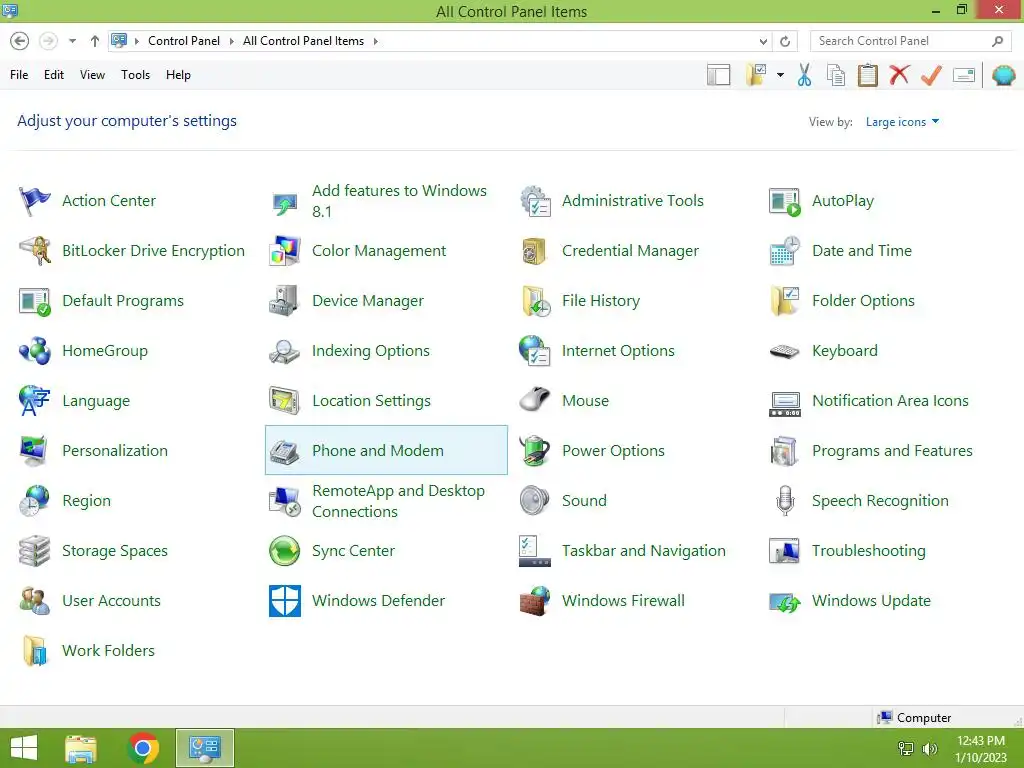The image size is (1024, 768).
Task: Click the Indexing Options magnifier icon
Action: pos(285,351)
